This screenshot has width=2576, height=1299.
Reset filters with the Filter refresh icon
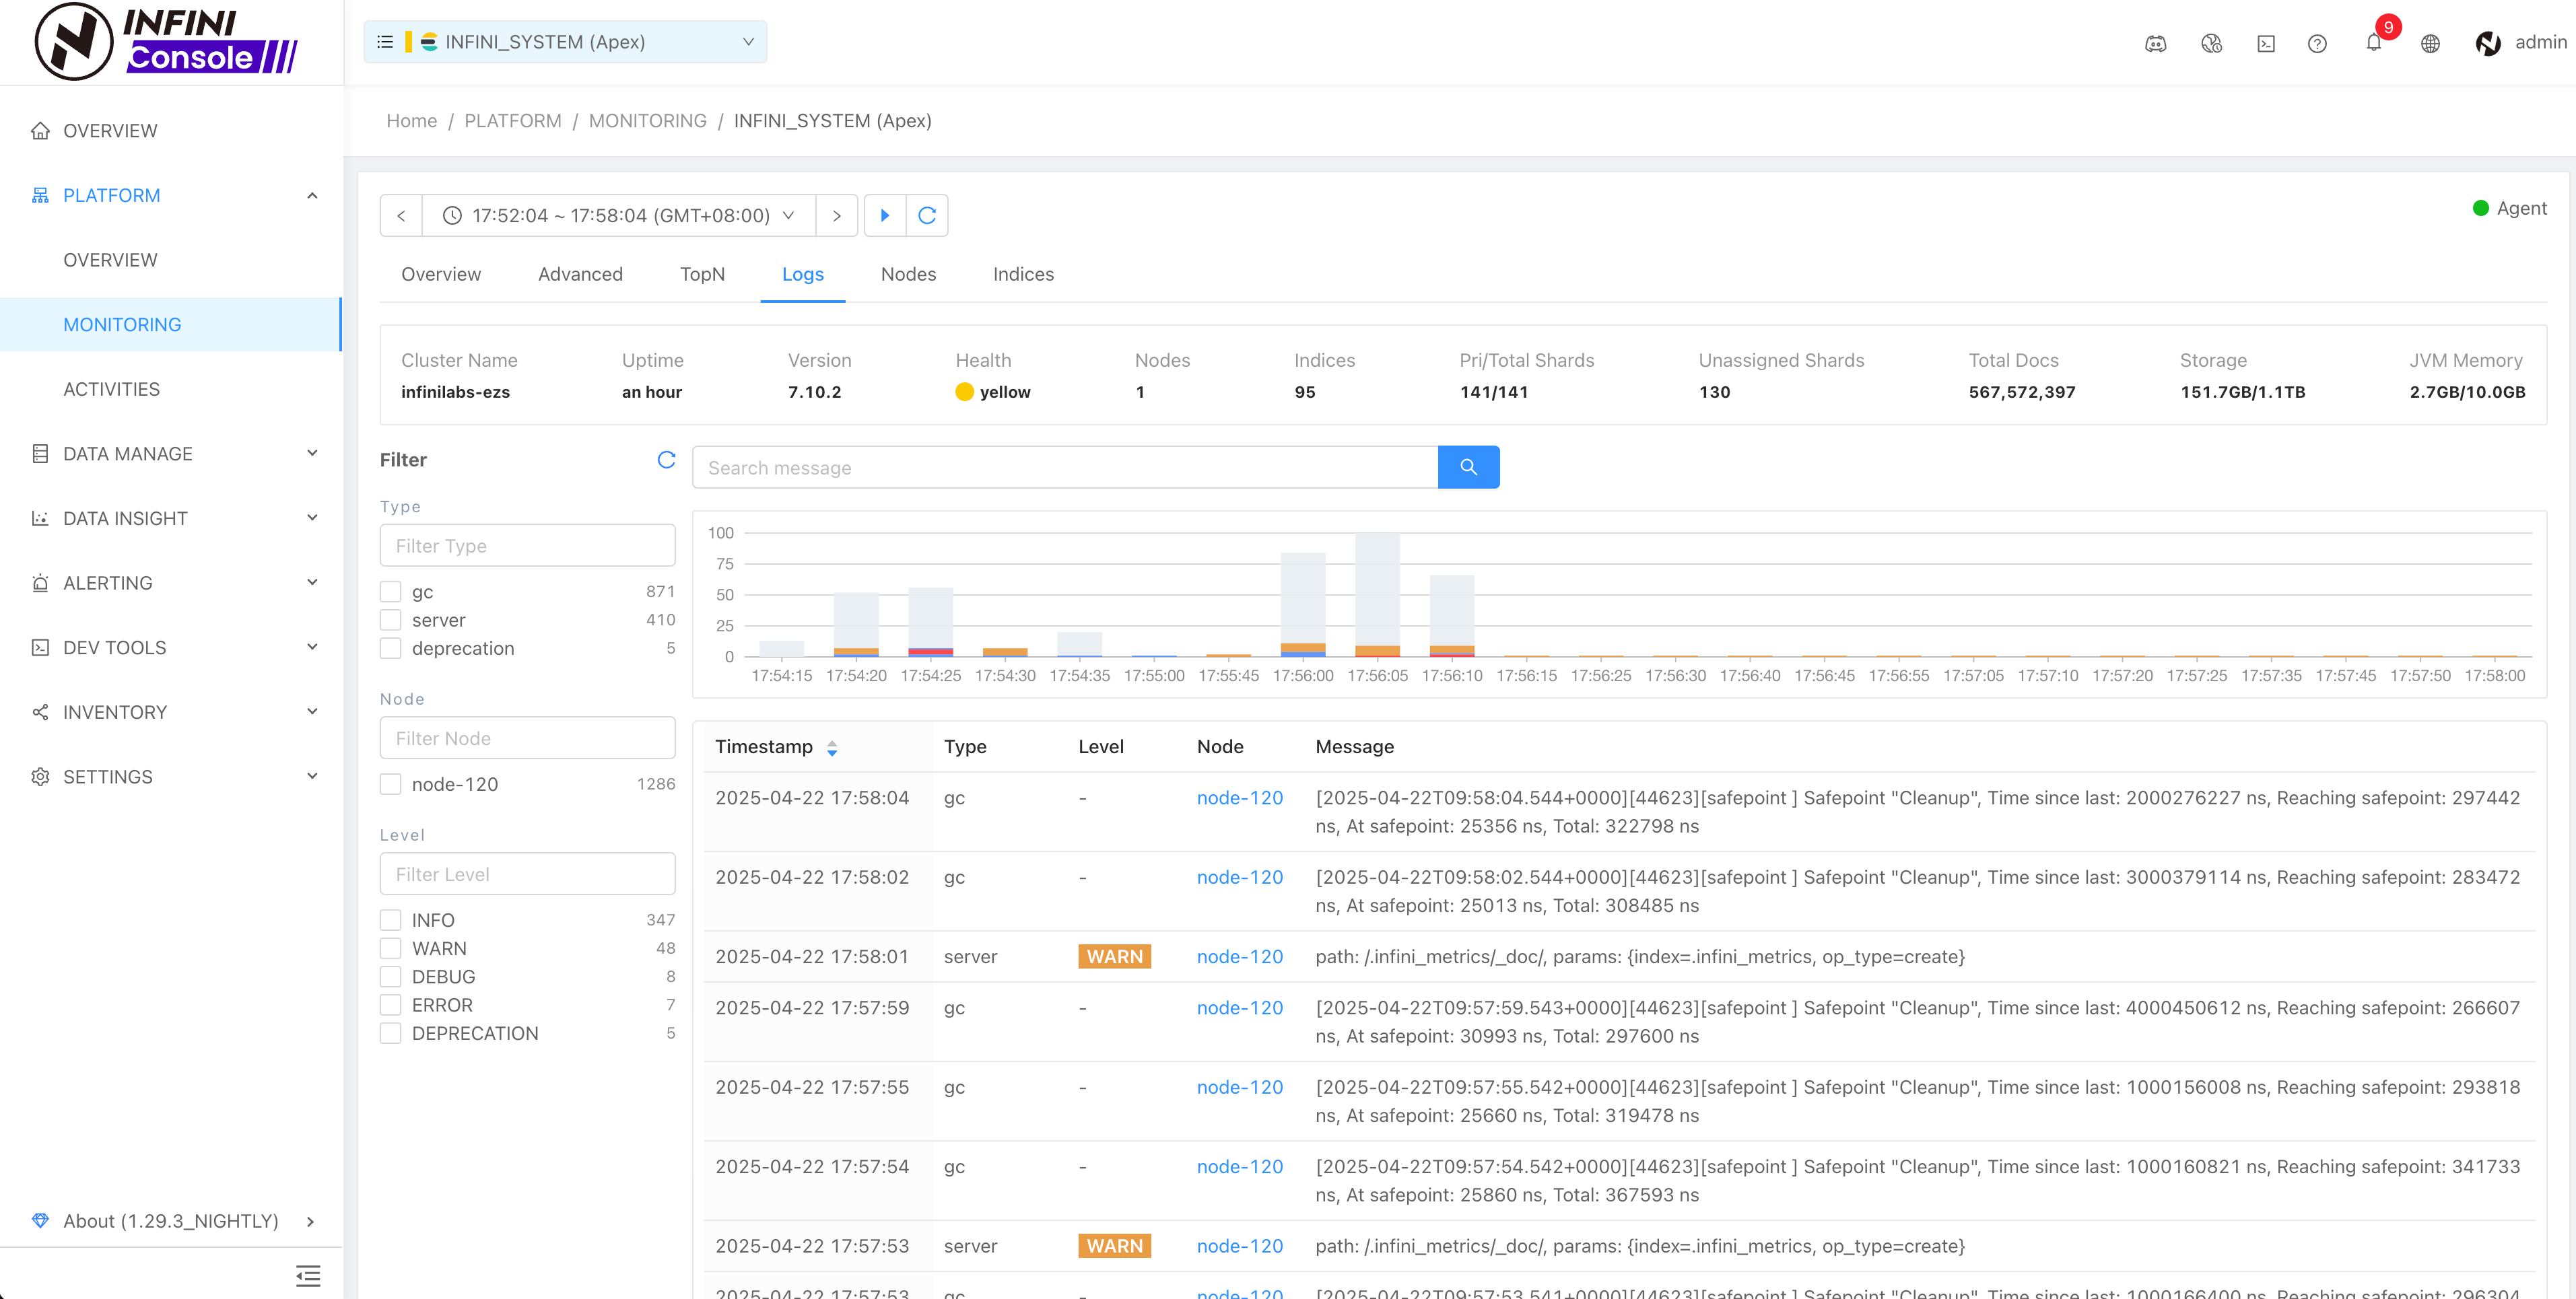(x=666, y=459)
